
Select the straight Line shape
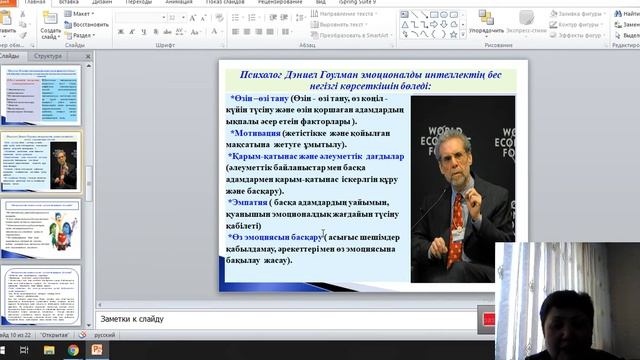click(414, 15)
